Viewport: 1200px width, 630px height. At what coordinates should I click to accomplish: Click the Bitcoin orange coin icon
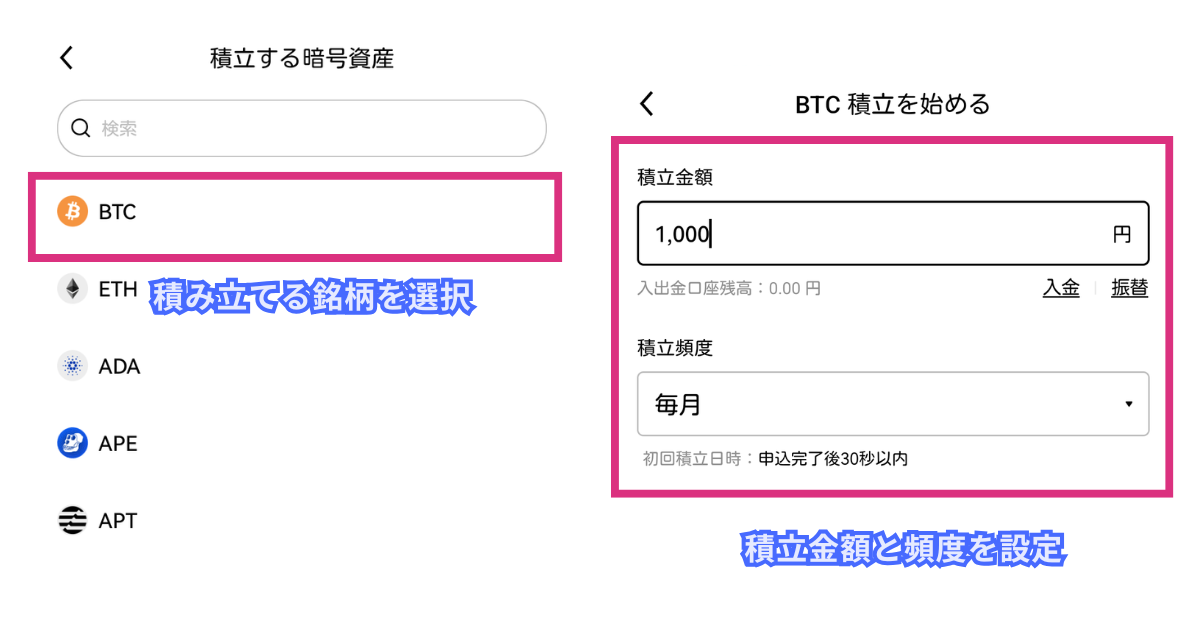[72, 212]
